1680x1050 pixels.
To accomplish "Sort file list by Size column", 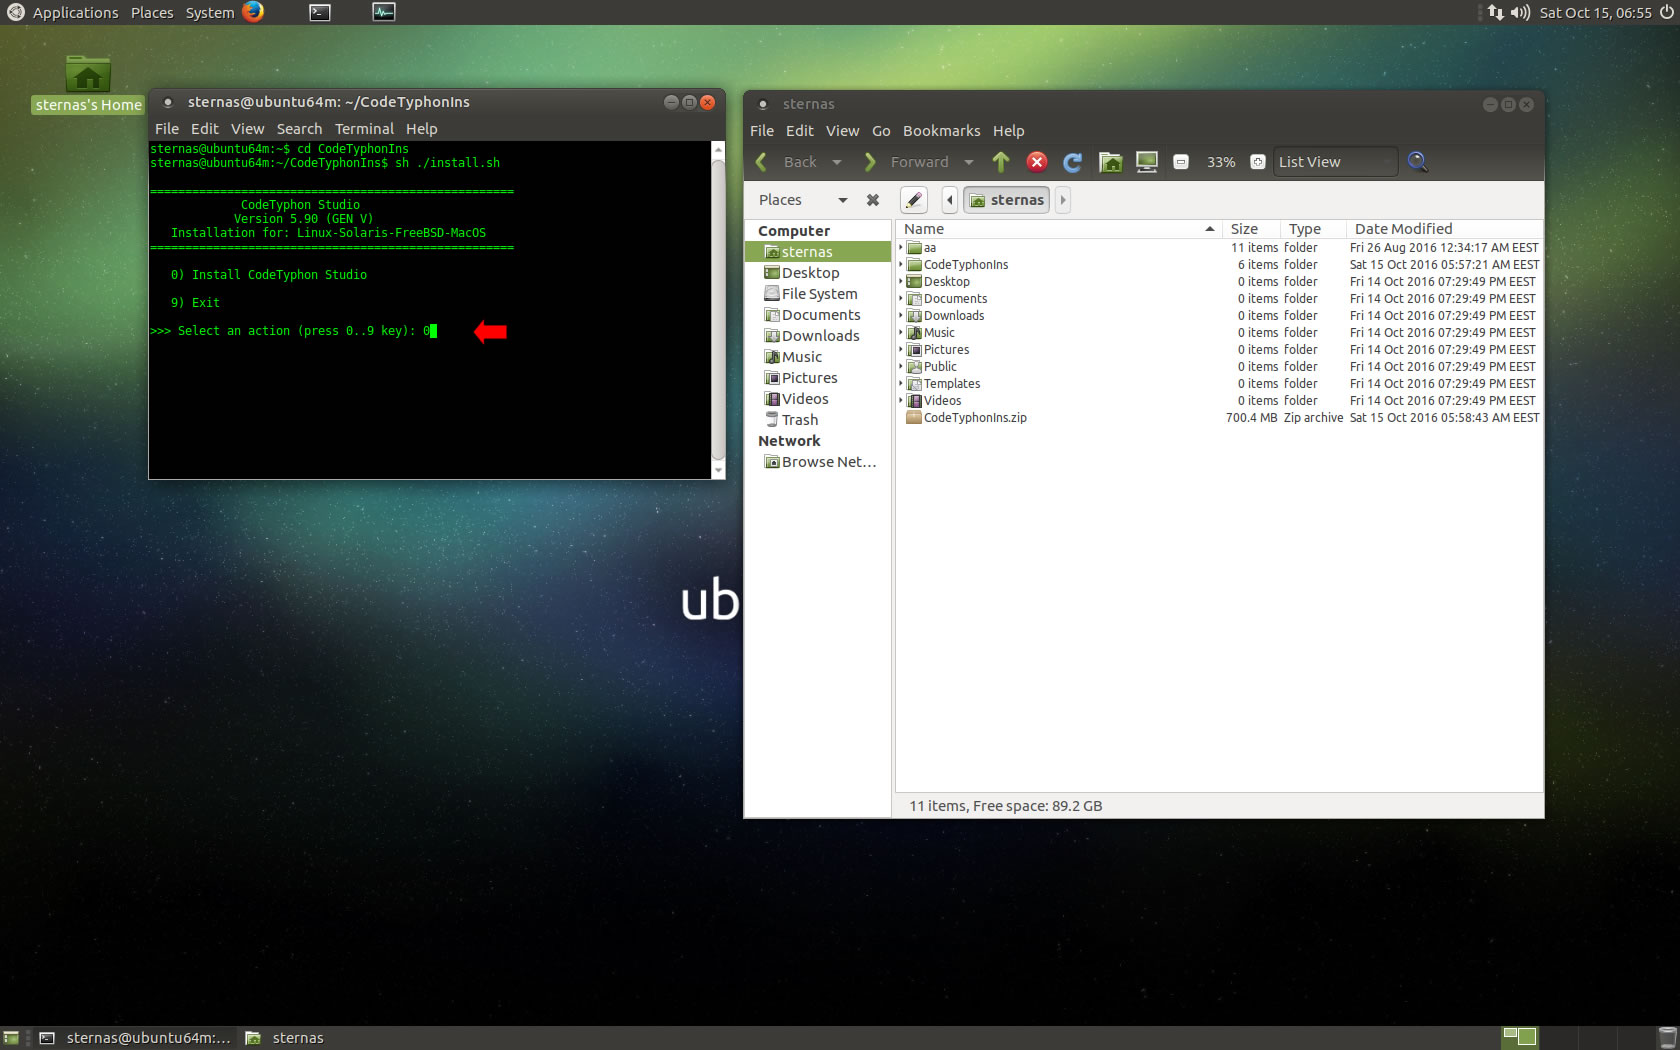I will 1251,229.
